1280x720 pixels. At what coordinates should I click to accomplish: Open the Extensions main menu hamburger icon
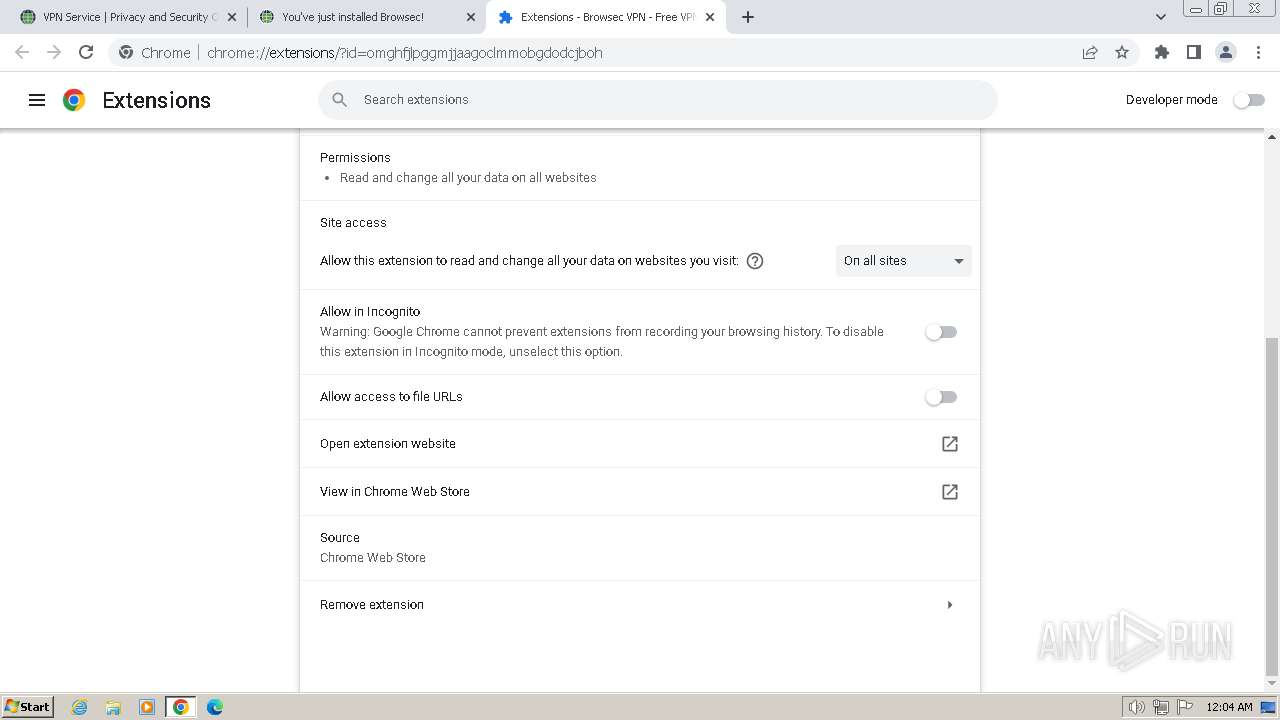click(37, 100)
